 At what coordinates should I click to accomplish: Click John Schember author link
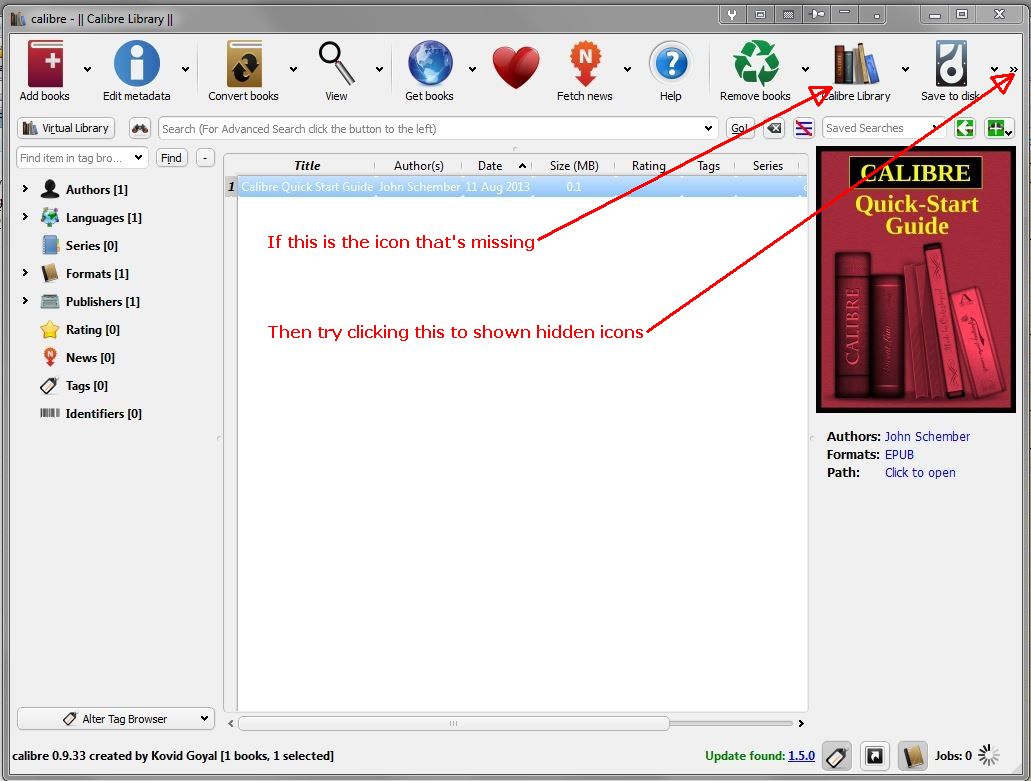927,437
